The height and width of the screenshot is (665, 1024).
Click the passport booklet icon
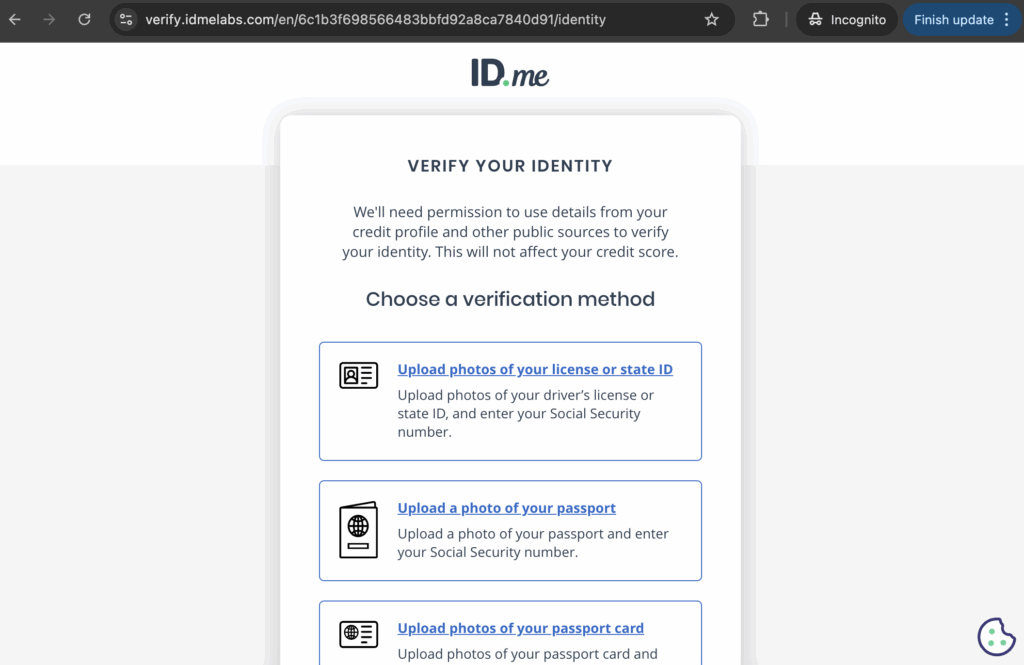point(359,529)
